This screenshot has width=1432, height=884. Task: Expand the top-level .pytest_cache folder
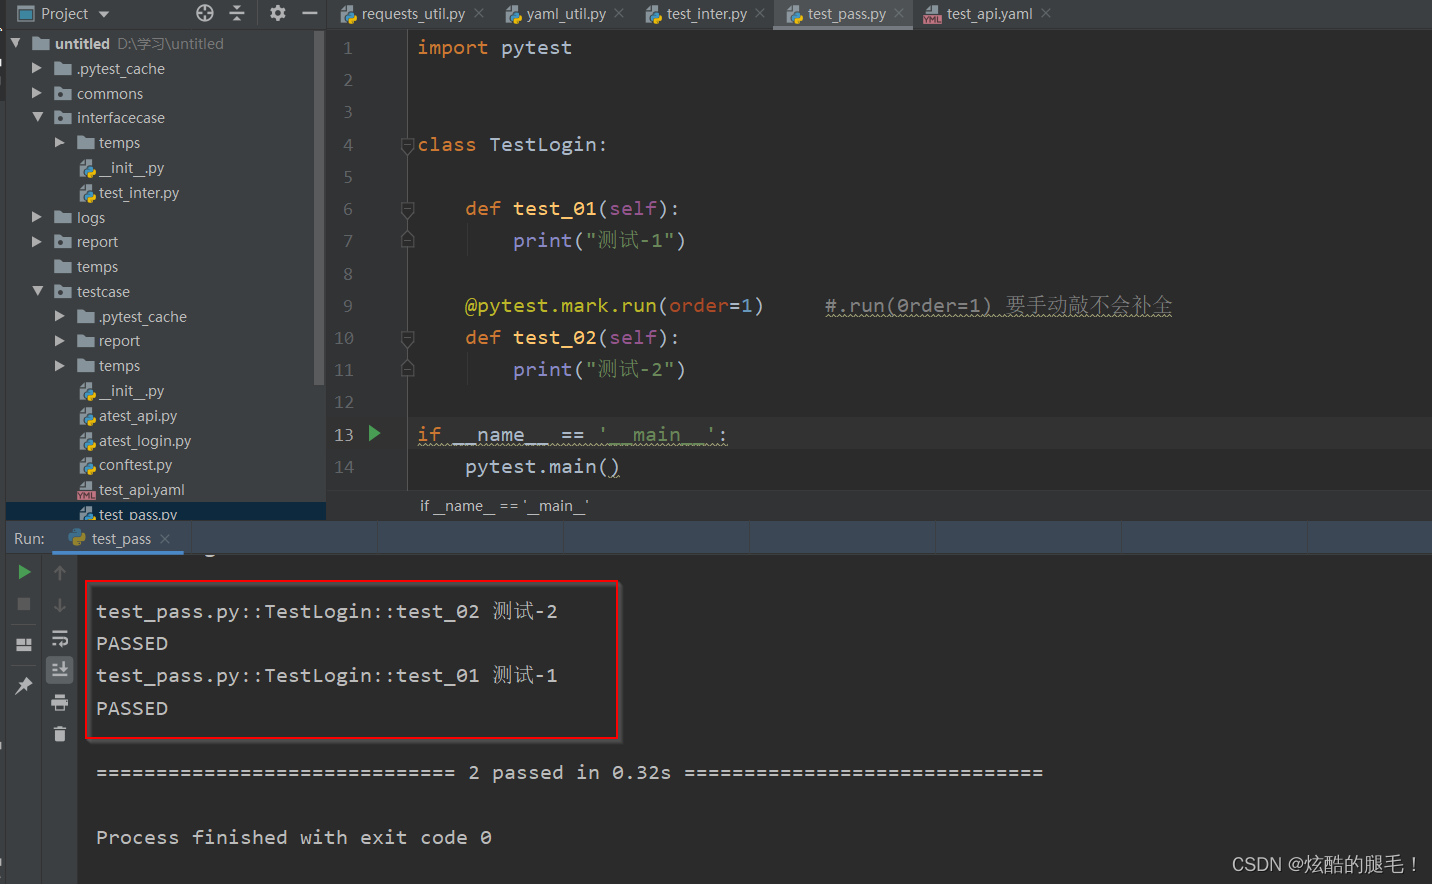[x=37, y=68]
